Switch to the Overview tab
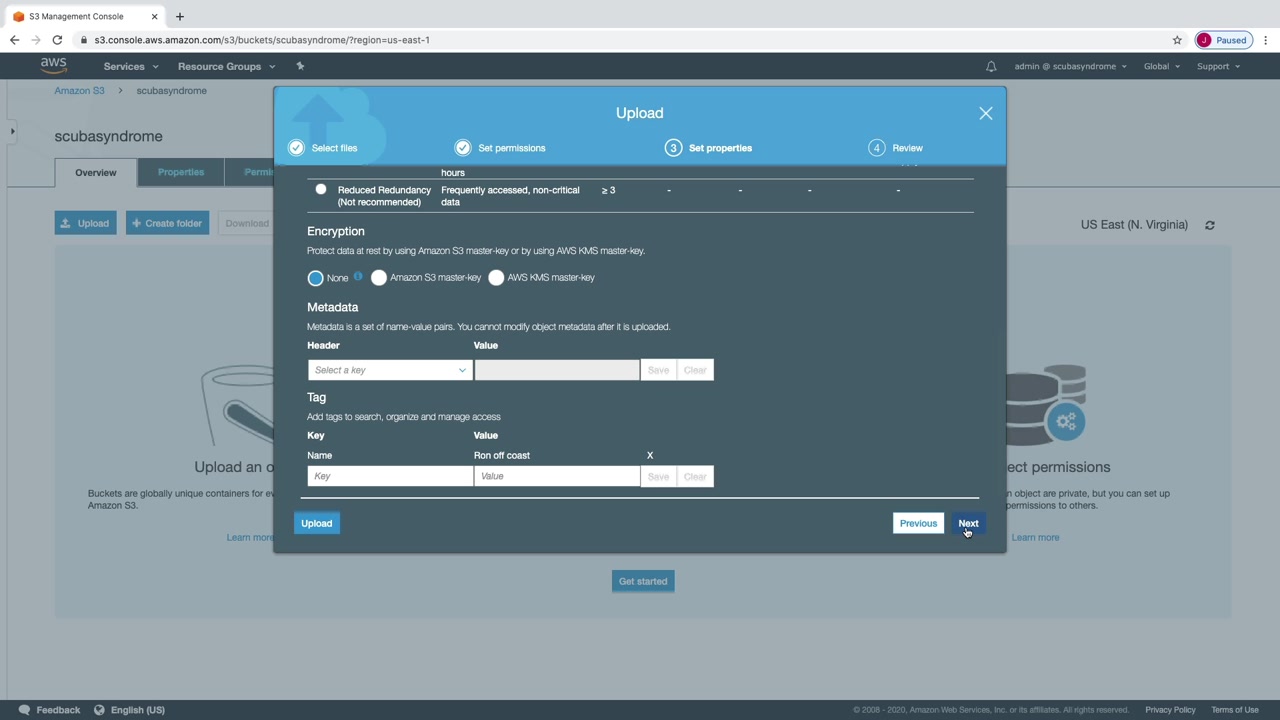Image resolution: width=1280 pixels, height=720 pixels. click(x=96, y=172)
